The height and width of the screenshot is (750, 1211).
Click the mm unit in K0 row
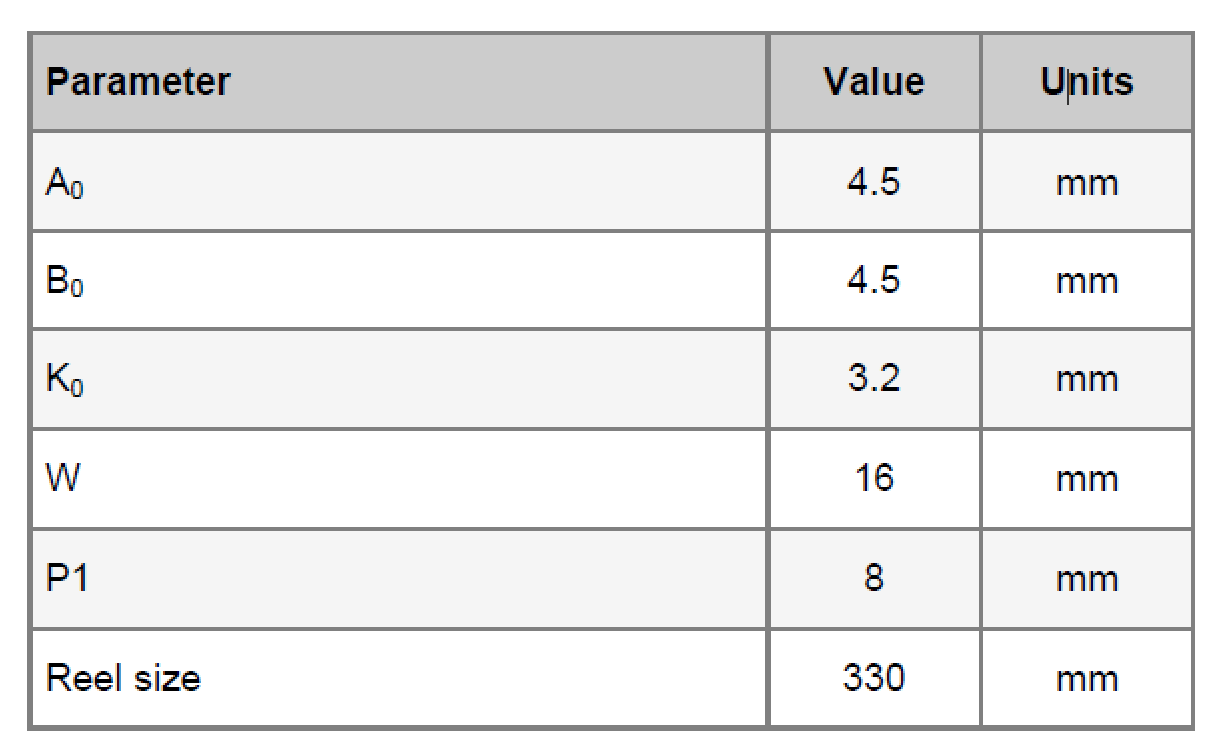1087,382
